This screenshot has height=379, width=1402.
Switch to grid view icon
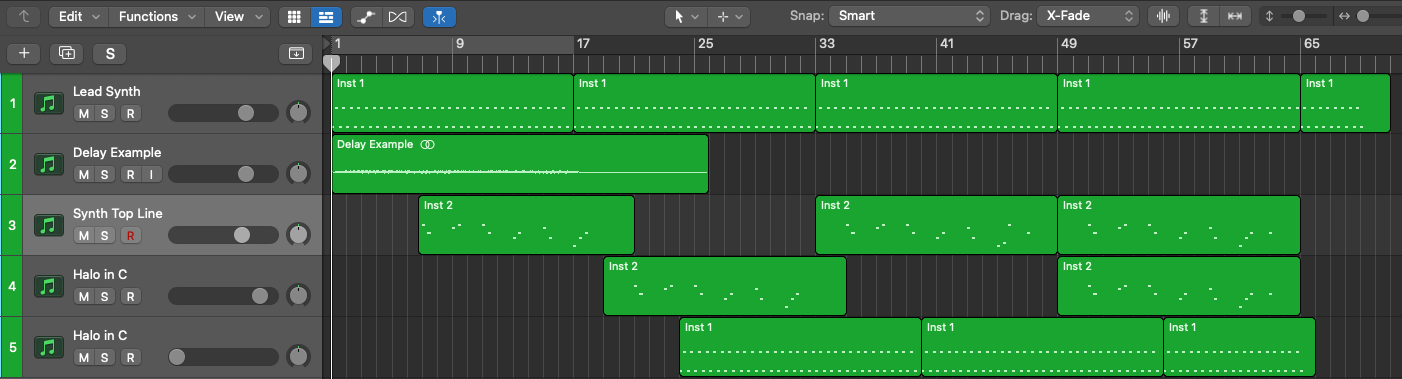[293, 16]
